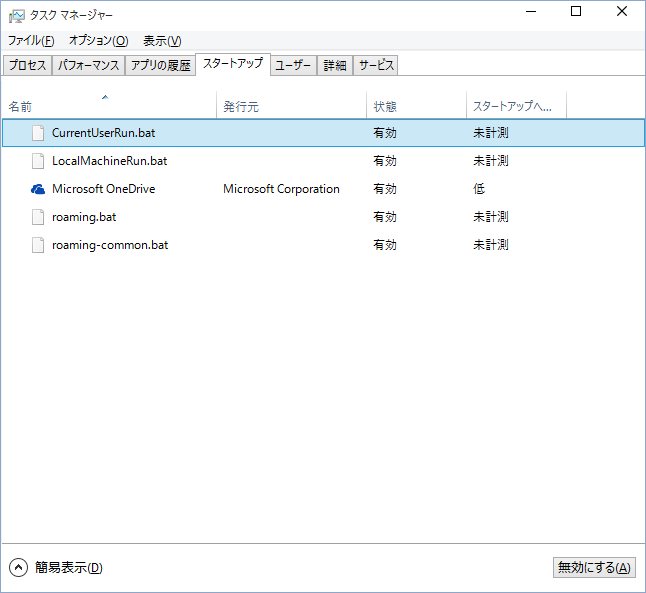Click the CurrentUserRun.bat file icon
Screen dimensions: 646x593
(38, 133)
